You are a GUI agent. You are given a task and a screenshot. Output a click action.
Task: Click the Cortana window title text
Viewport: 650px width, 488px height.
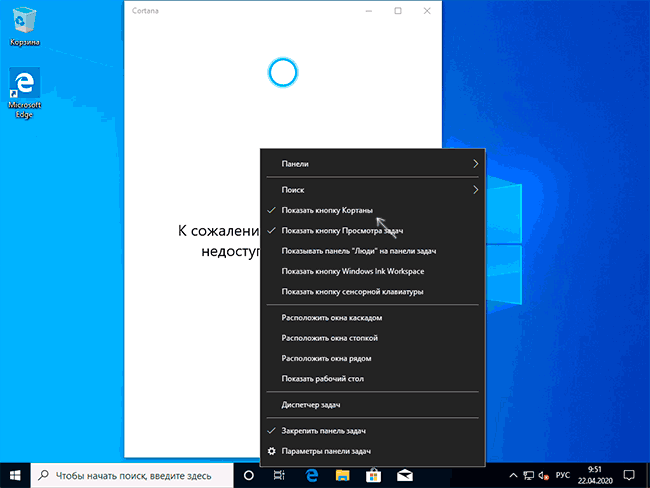(145, 11)
